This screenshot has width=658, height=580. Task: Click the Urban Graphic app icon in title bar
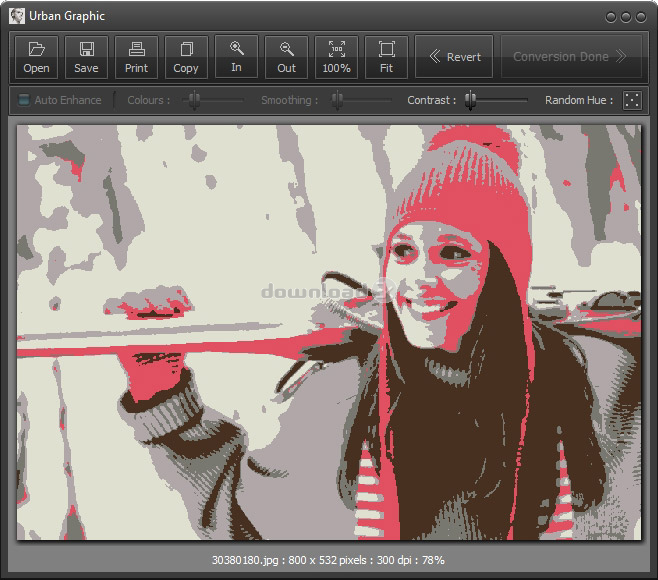17,16
